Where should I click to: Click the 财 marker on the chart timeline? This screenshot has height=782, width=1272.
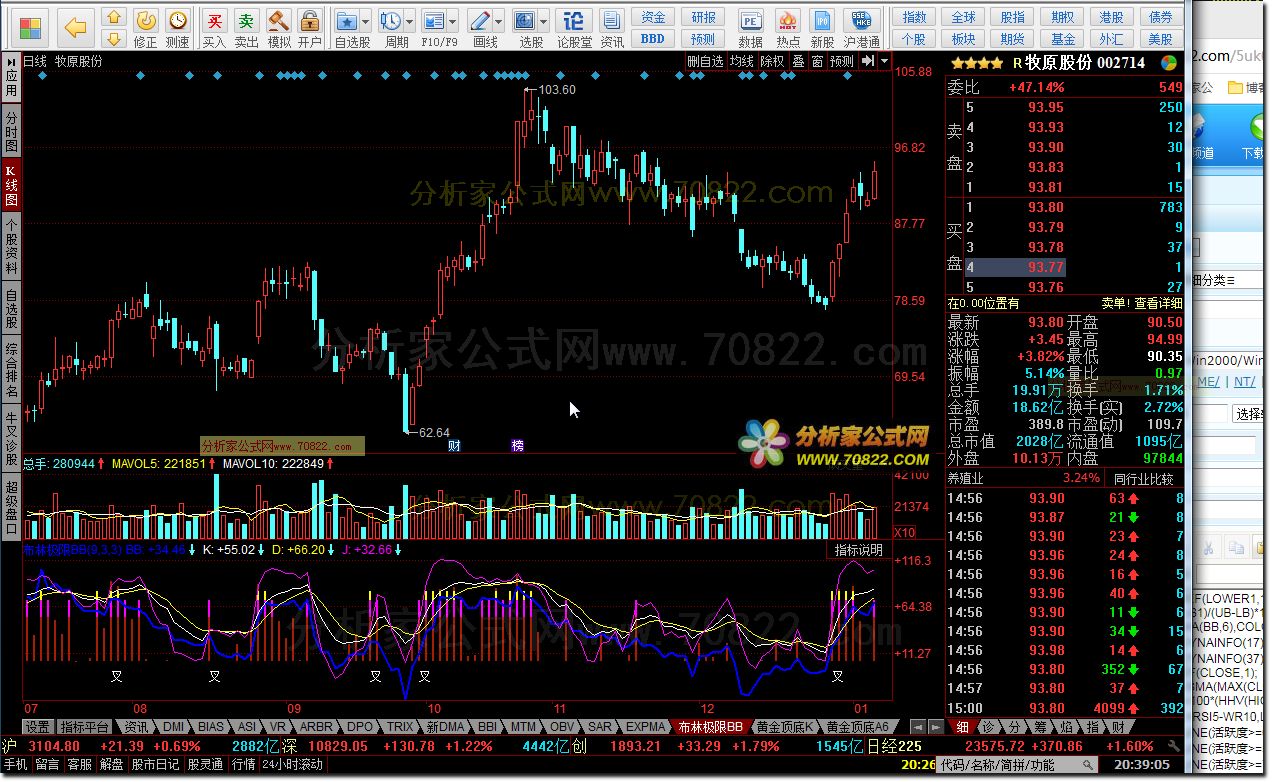(x=454, y=446)
